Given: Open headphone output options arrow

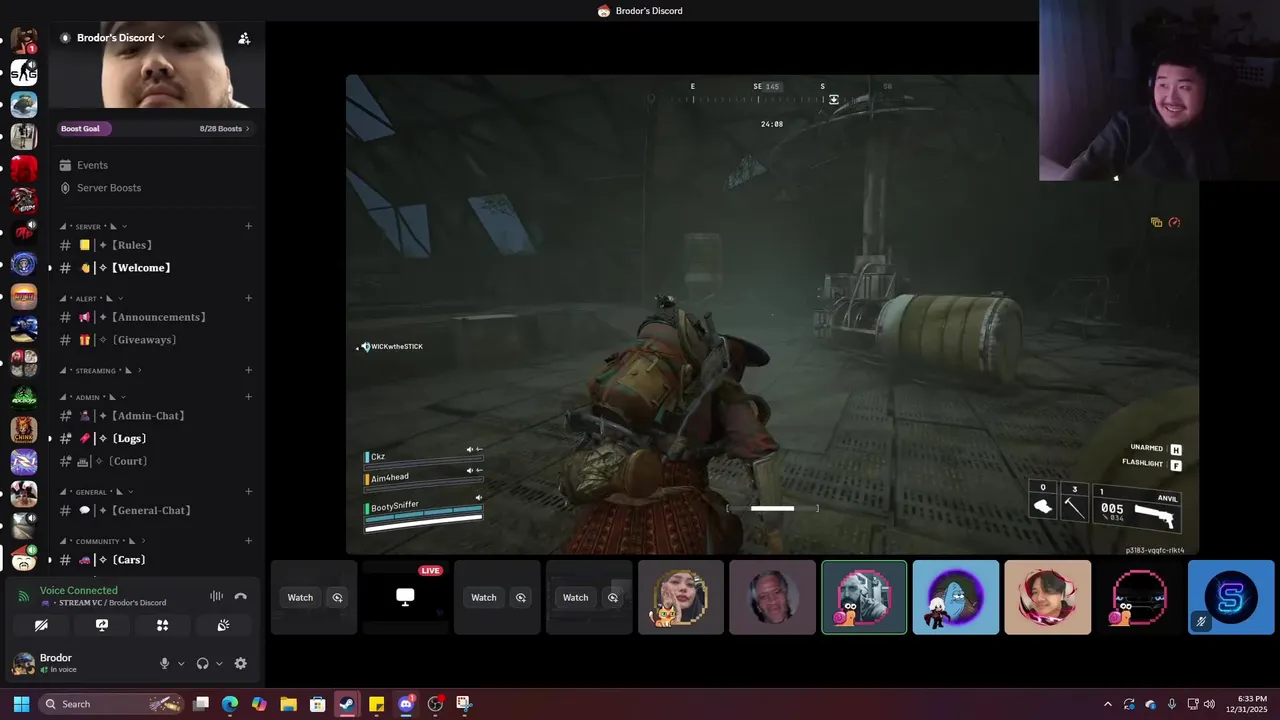Looking at the screenshot, I should tap(219, 663).
